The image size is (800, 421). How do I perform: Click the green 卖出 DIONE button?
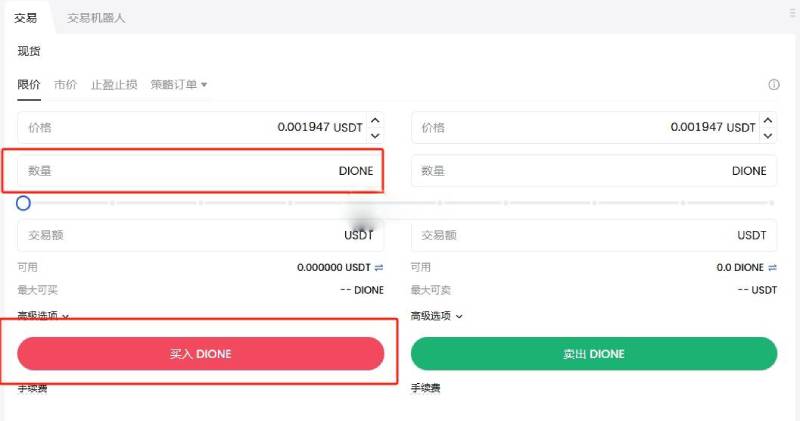(594, 354)
